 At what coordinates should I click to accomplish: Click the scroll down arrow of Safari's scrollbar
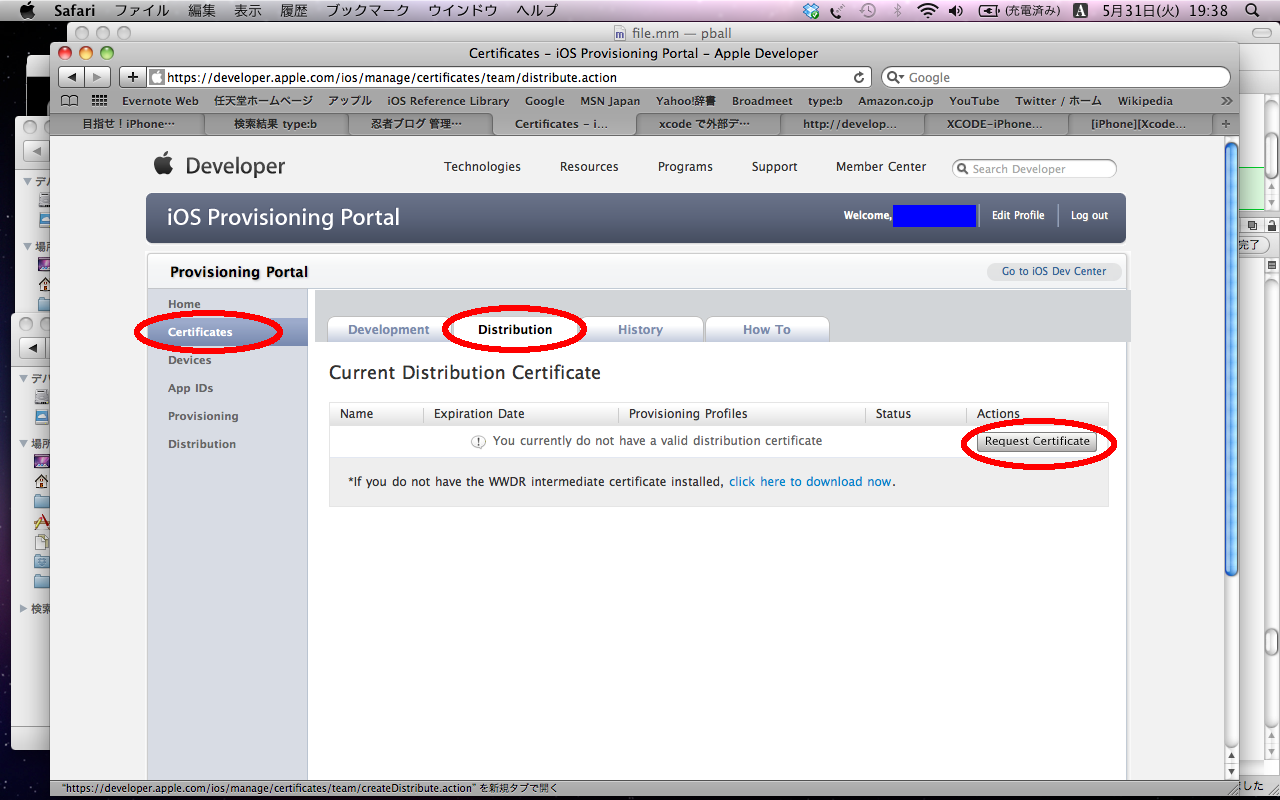tap(1232, 772)
